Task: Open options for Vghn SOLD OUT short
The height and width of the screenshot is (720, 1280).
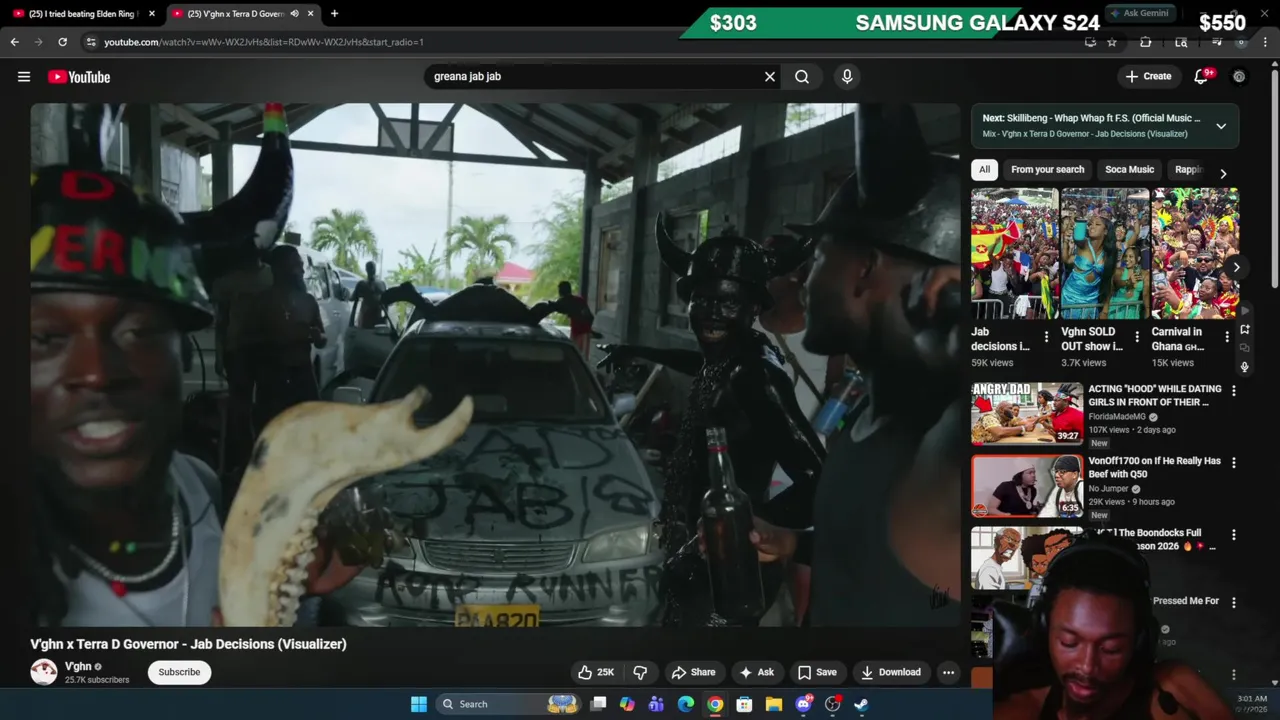Action: coord(1137,337)
